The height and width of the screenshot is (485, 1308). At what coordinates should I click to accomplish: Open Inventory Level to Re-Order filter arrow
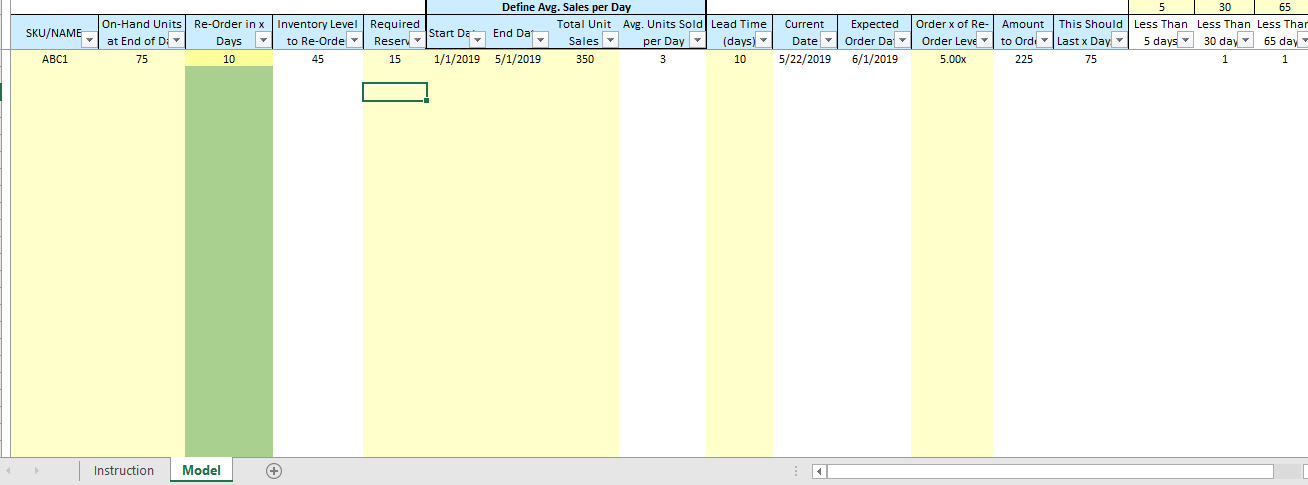click(354, 40)
